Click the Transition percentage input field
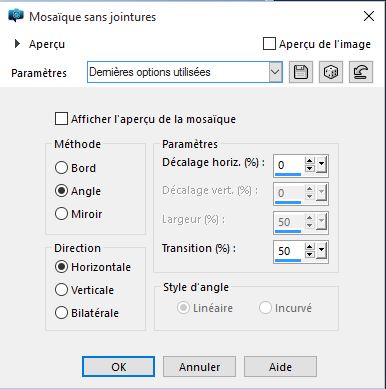 click(289, 251)
